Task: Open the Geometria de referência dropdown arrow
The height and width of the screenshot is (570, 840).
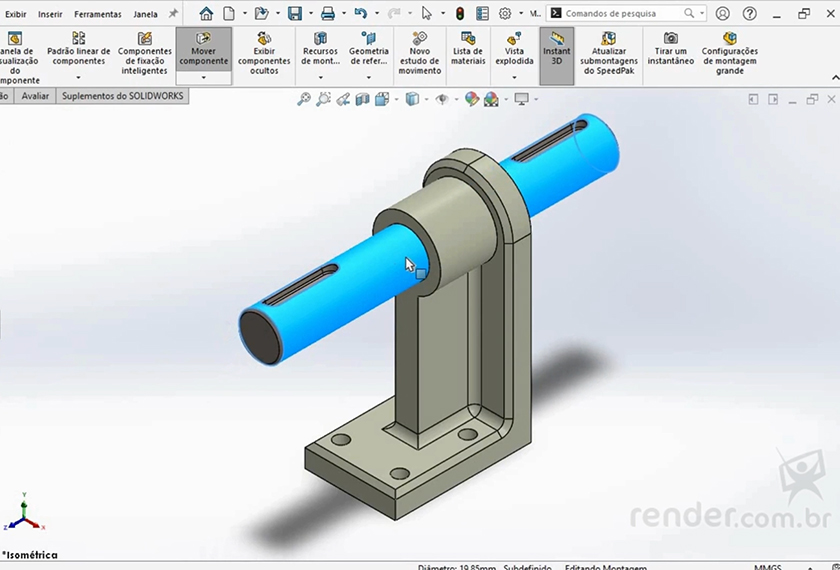Action: tap(368, 77)
